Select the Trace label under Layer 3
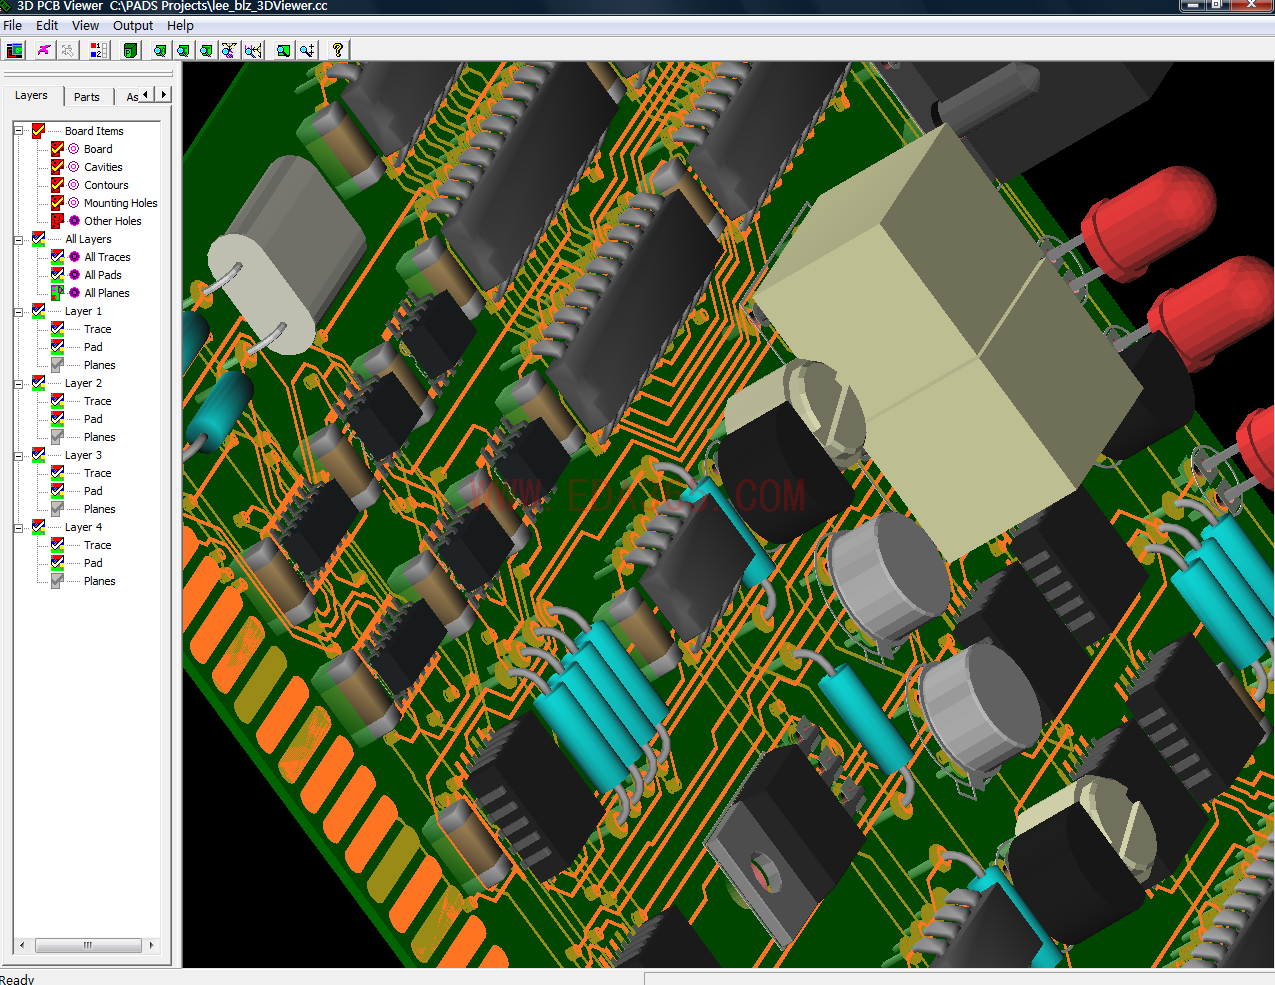This screenshot has height=985, width=1275. [97, 473]
